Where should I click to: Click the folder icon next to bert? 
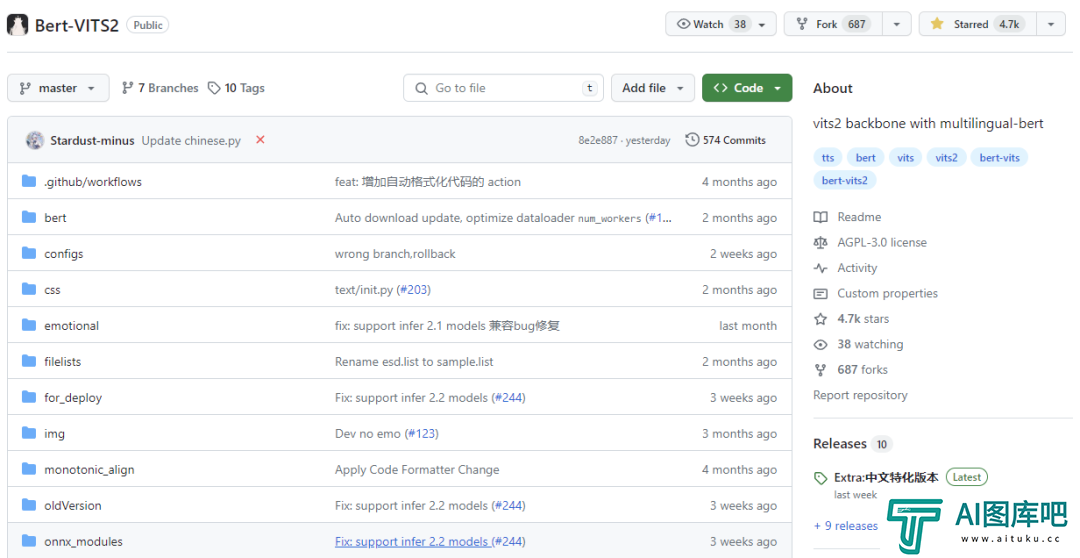click(29, 217)
